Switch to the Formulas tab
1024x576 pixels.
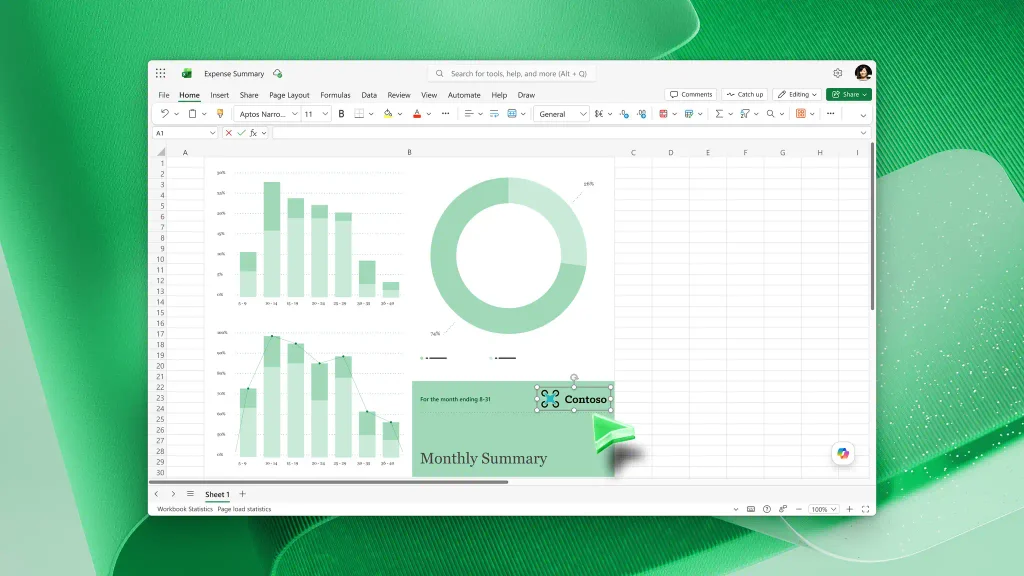(x=335, y=95)
